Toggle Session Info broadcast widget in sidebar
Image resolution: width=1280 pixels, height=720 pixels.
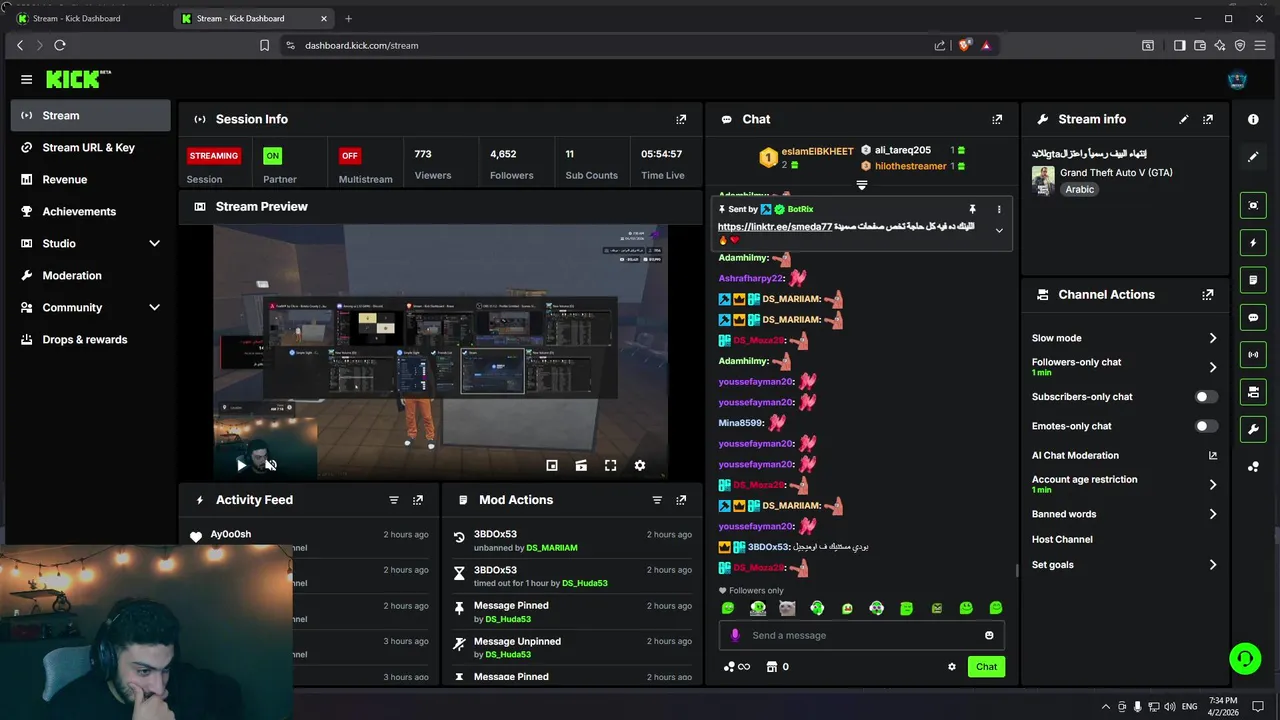coord(1253,354)
